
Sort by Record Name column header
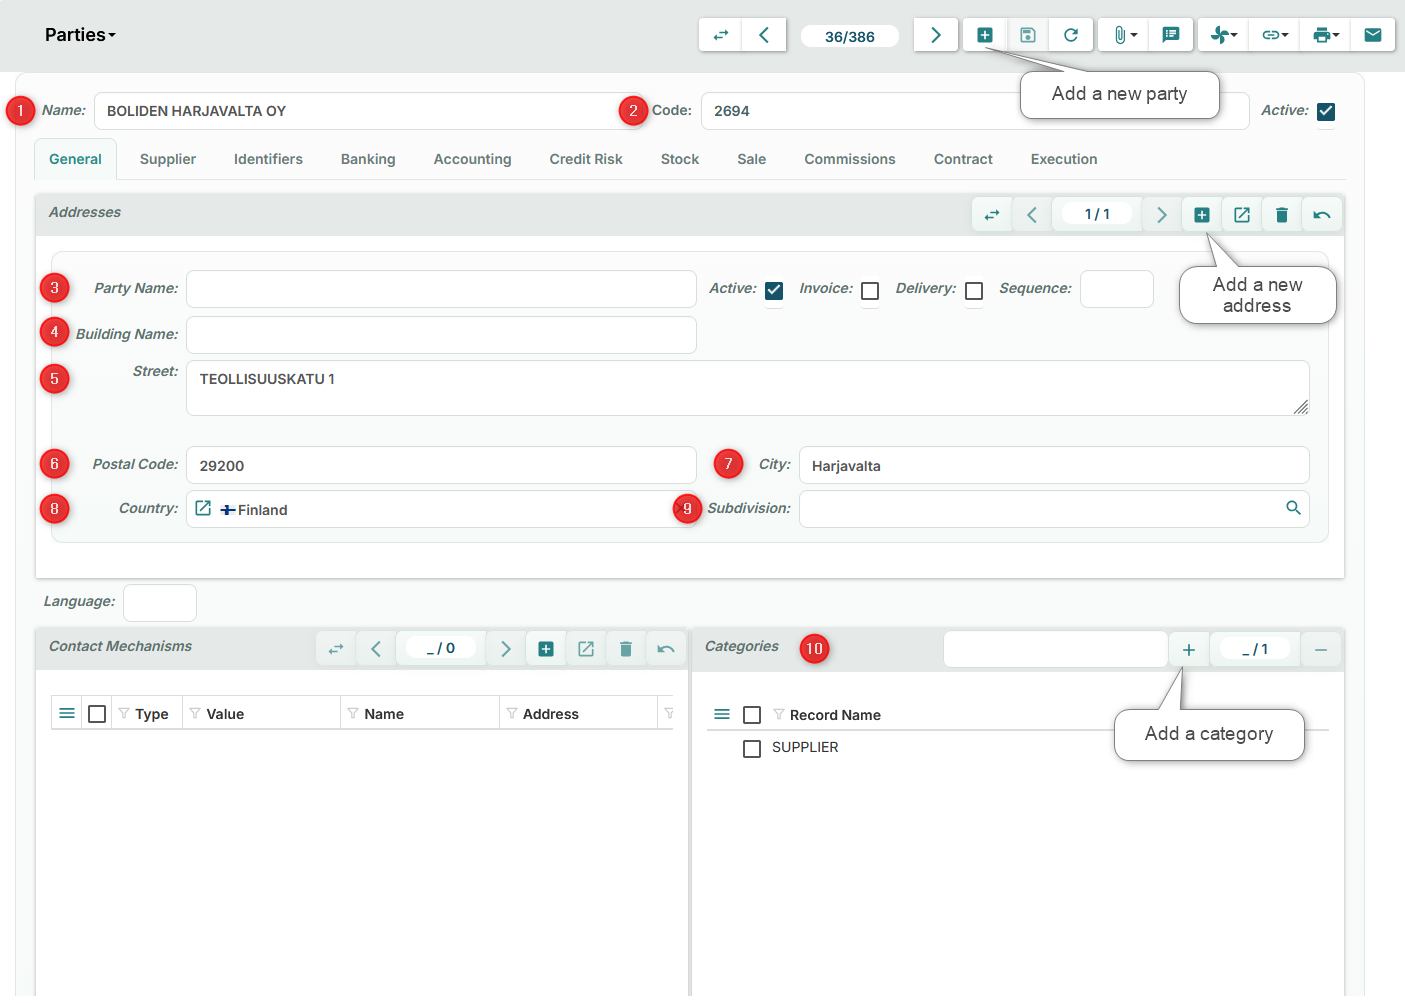pos(835,715)
